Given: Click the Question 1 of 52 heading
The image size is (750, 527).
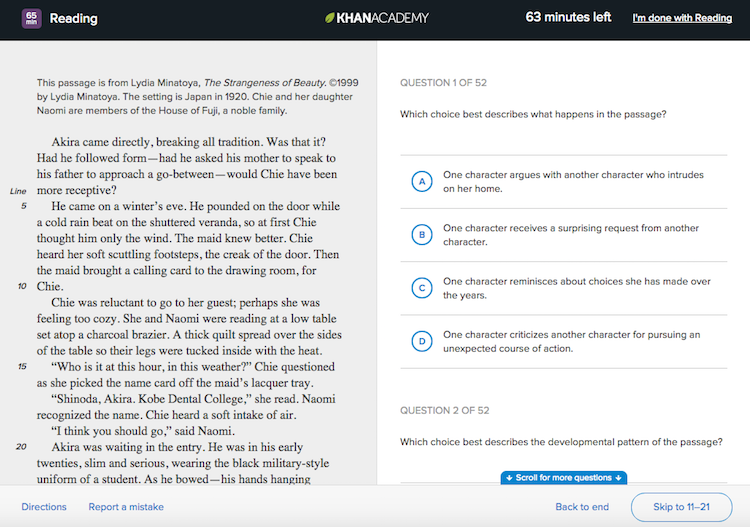Looking at the screenshot, I should coord(444,82).
